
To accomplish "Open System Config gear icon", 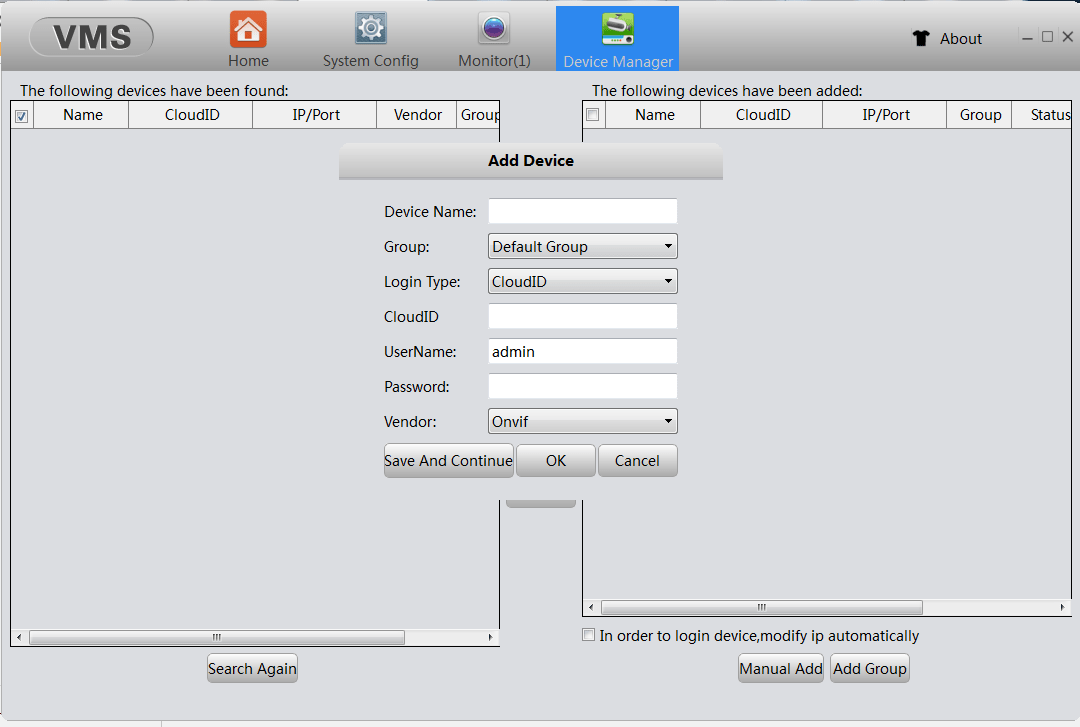I will point(371,29).
